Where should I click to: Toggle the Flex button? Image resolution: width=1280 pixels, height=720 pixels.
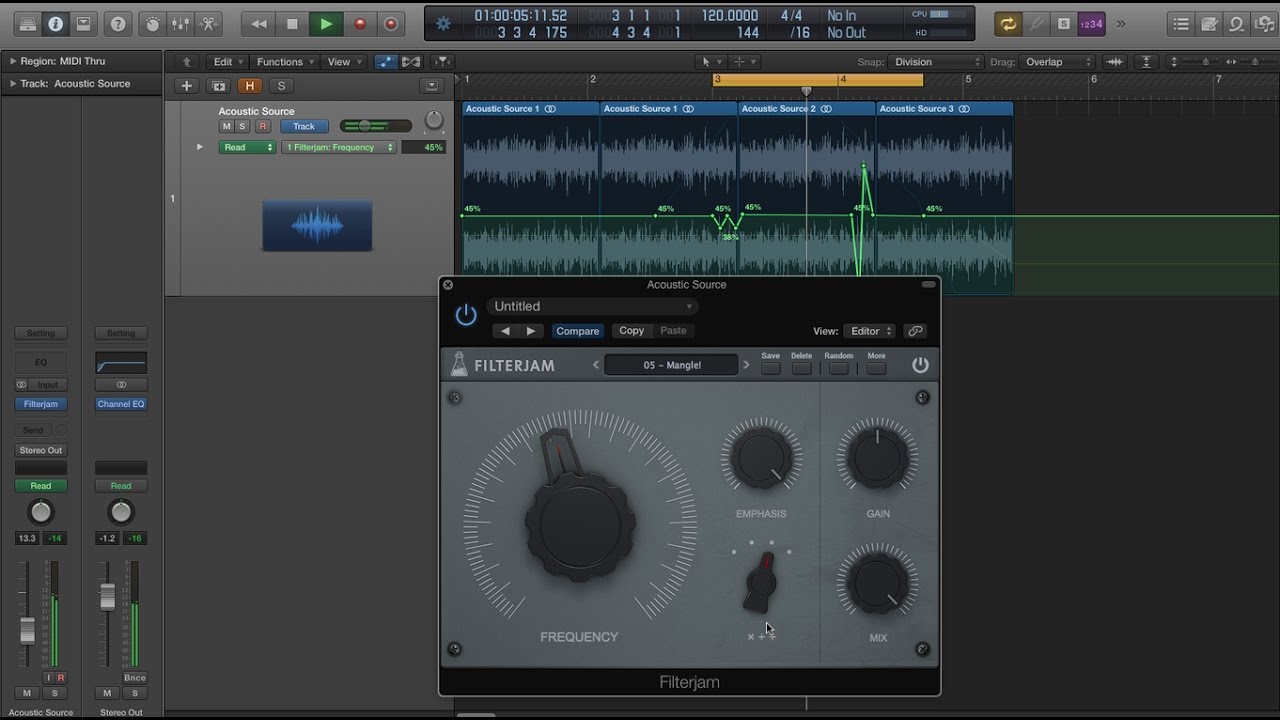coord(411,62)
